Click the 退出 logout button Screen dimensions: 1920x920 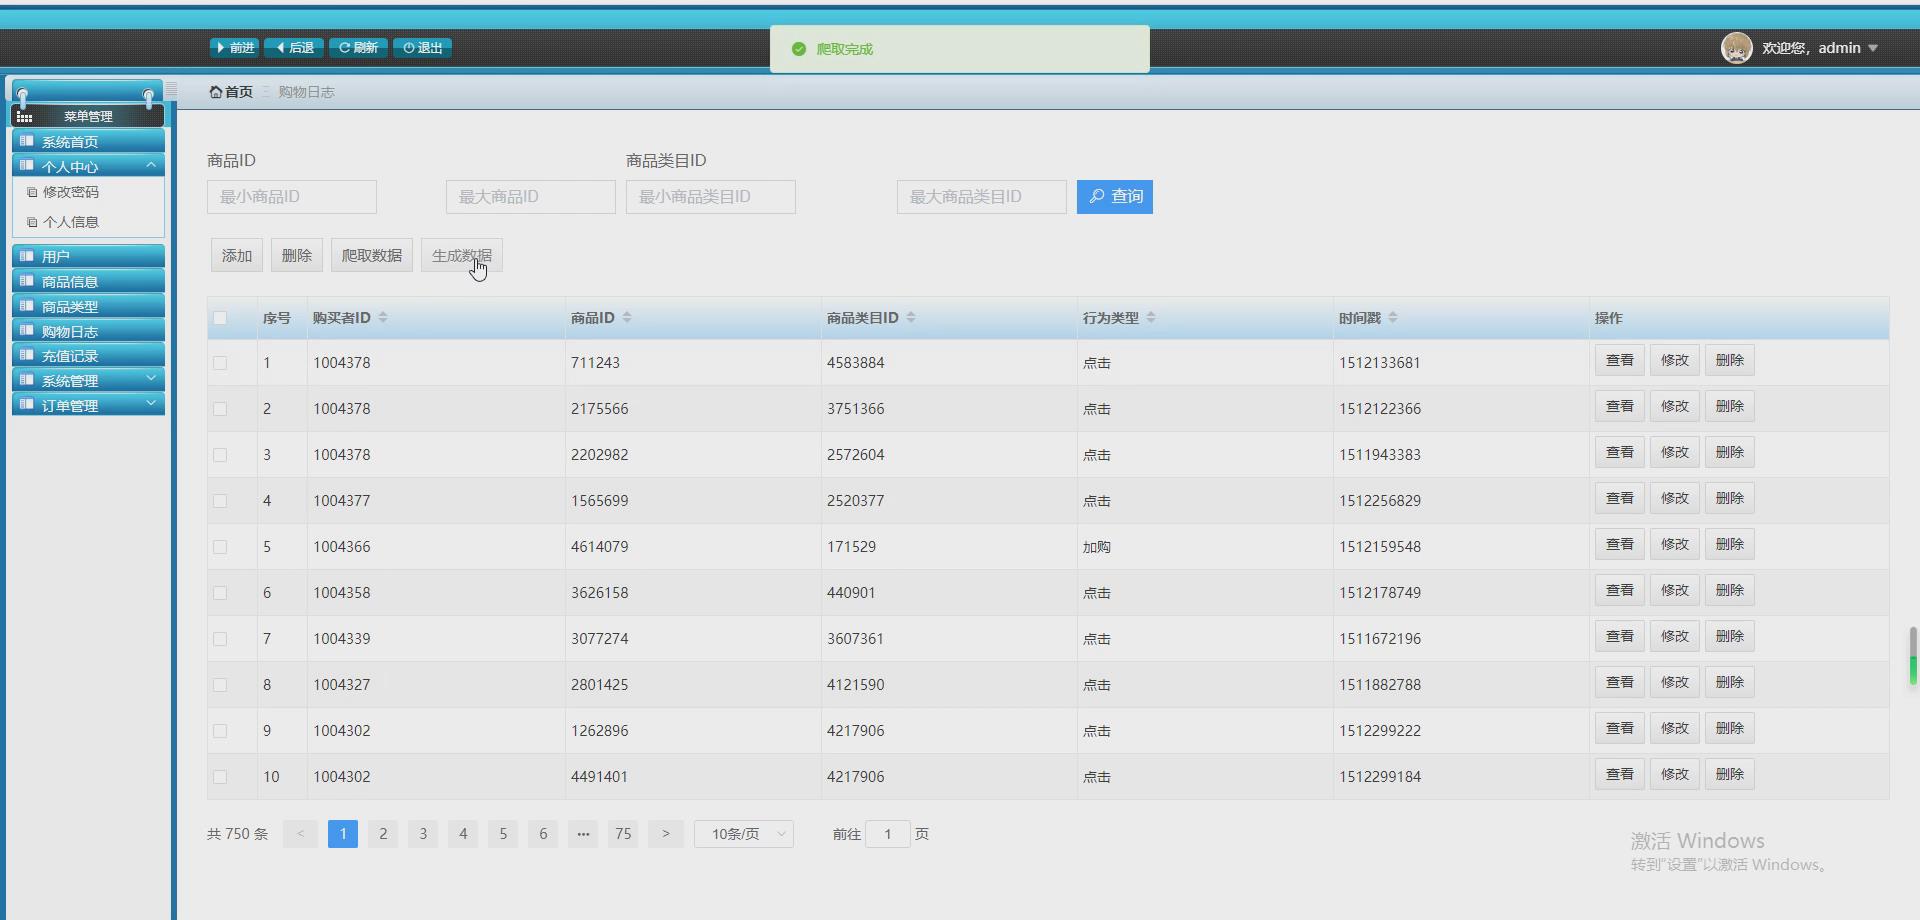(x=422, y=48)
